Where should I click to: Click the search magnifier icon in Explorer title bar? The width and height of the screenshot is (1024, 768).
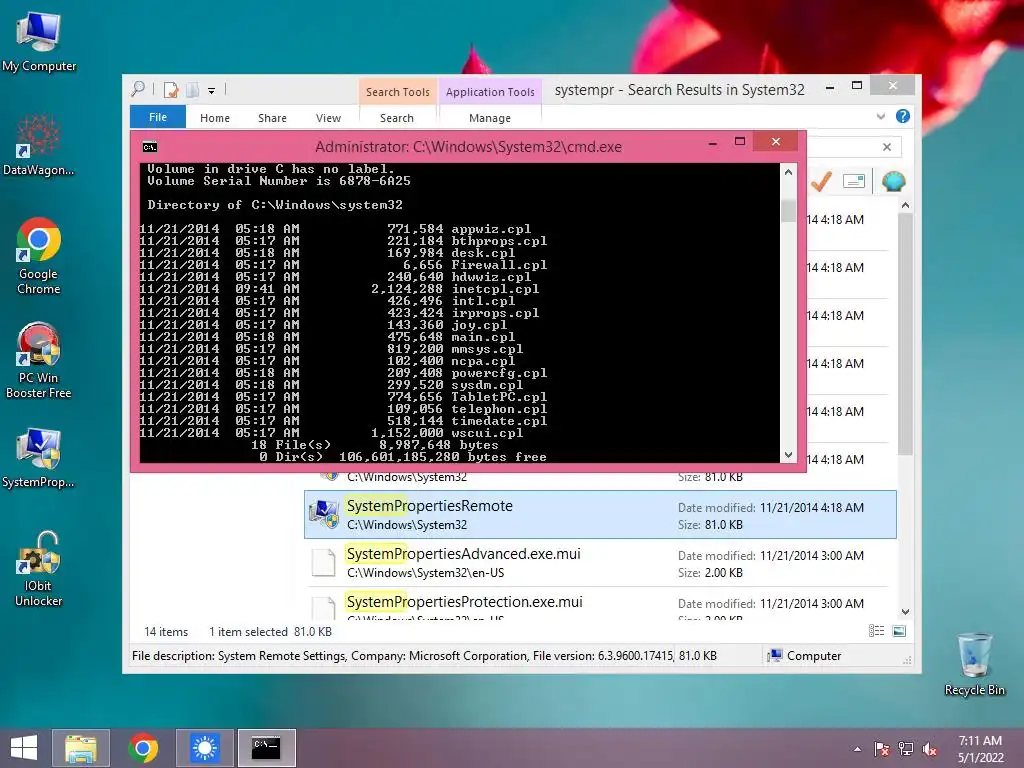138,89
